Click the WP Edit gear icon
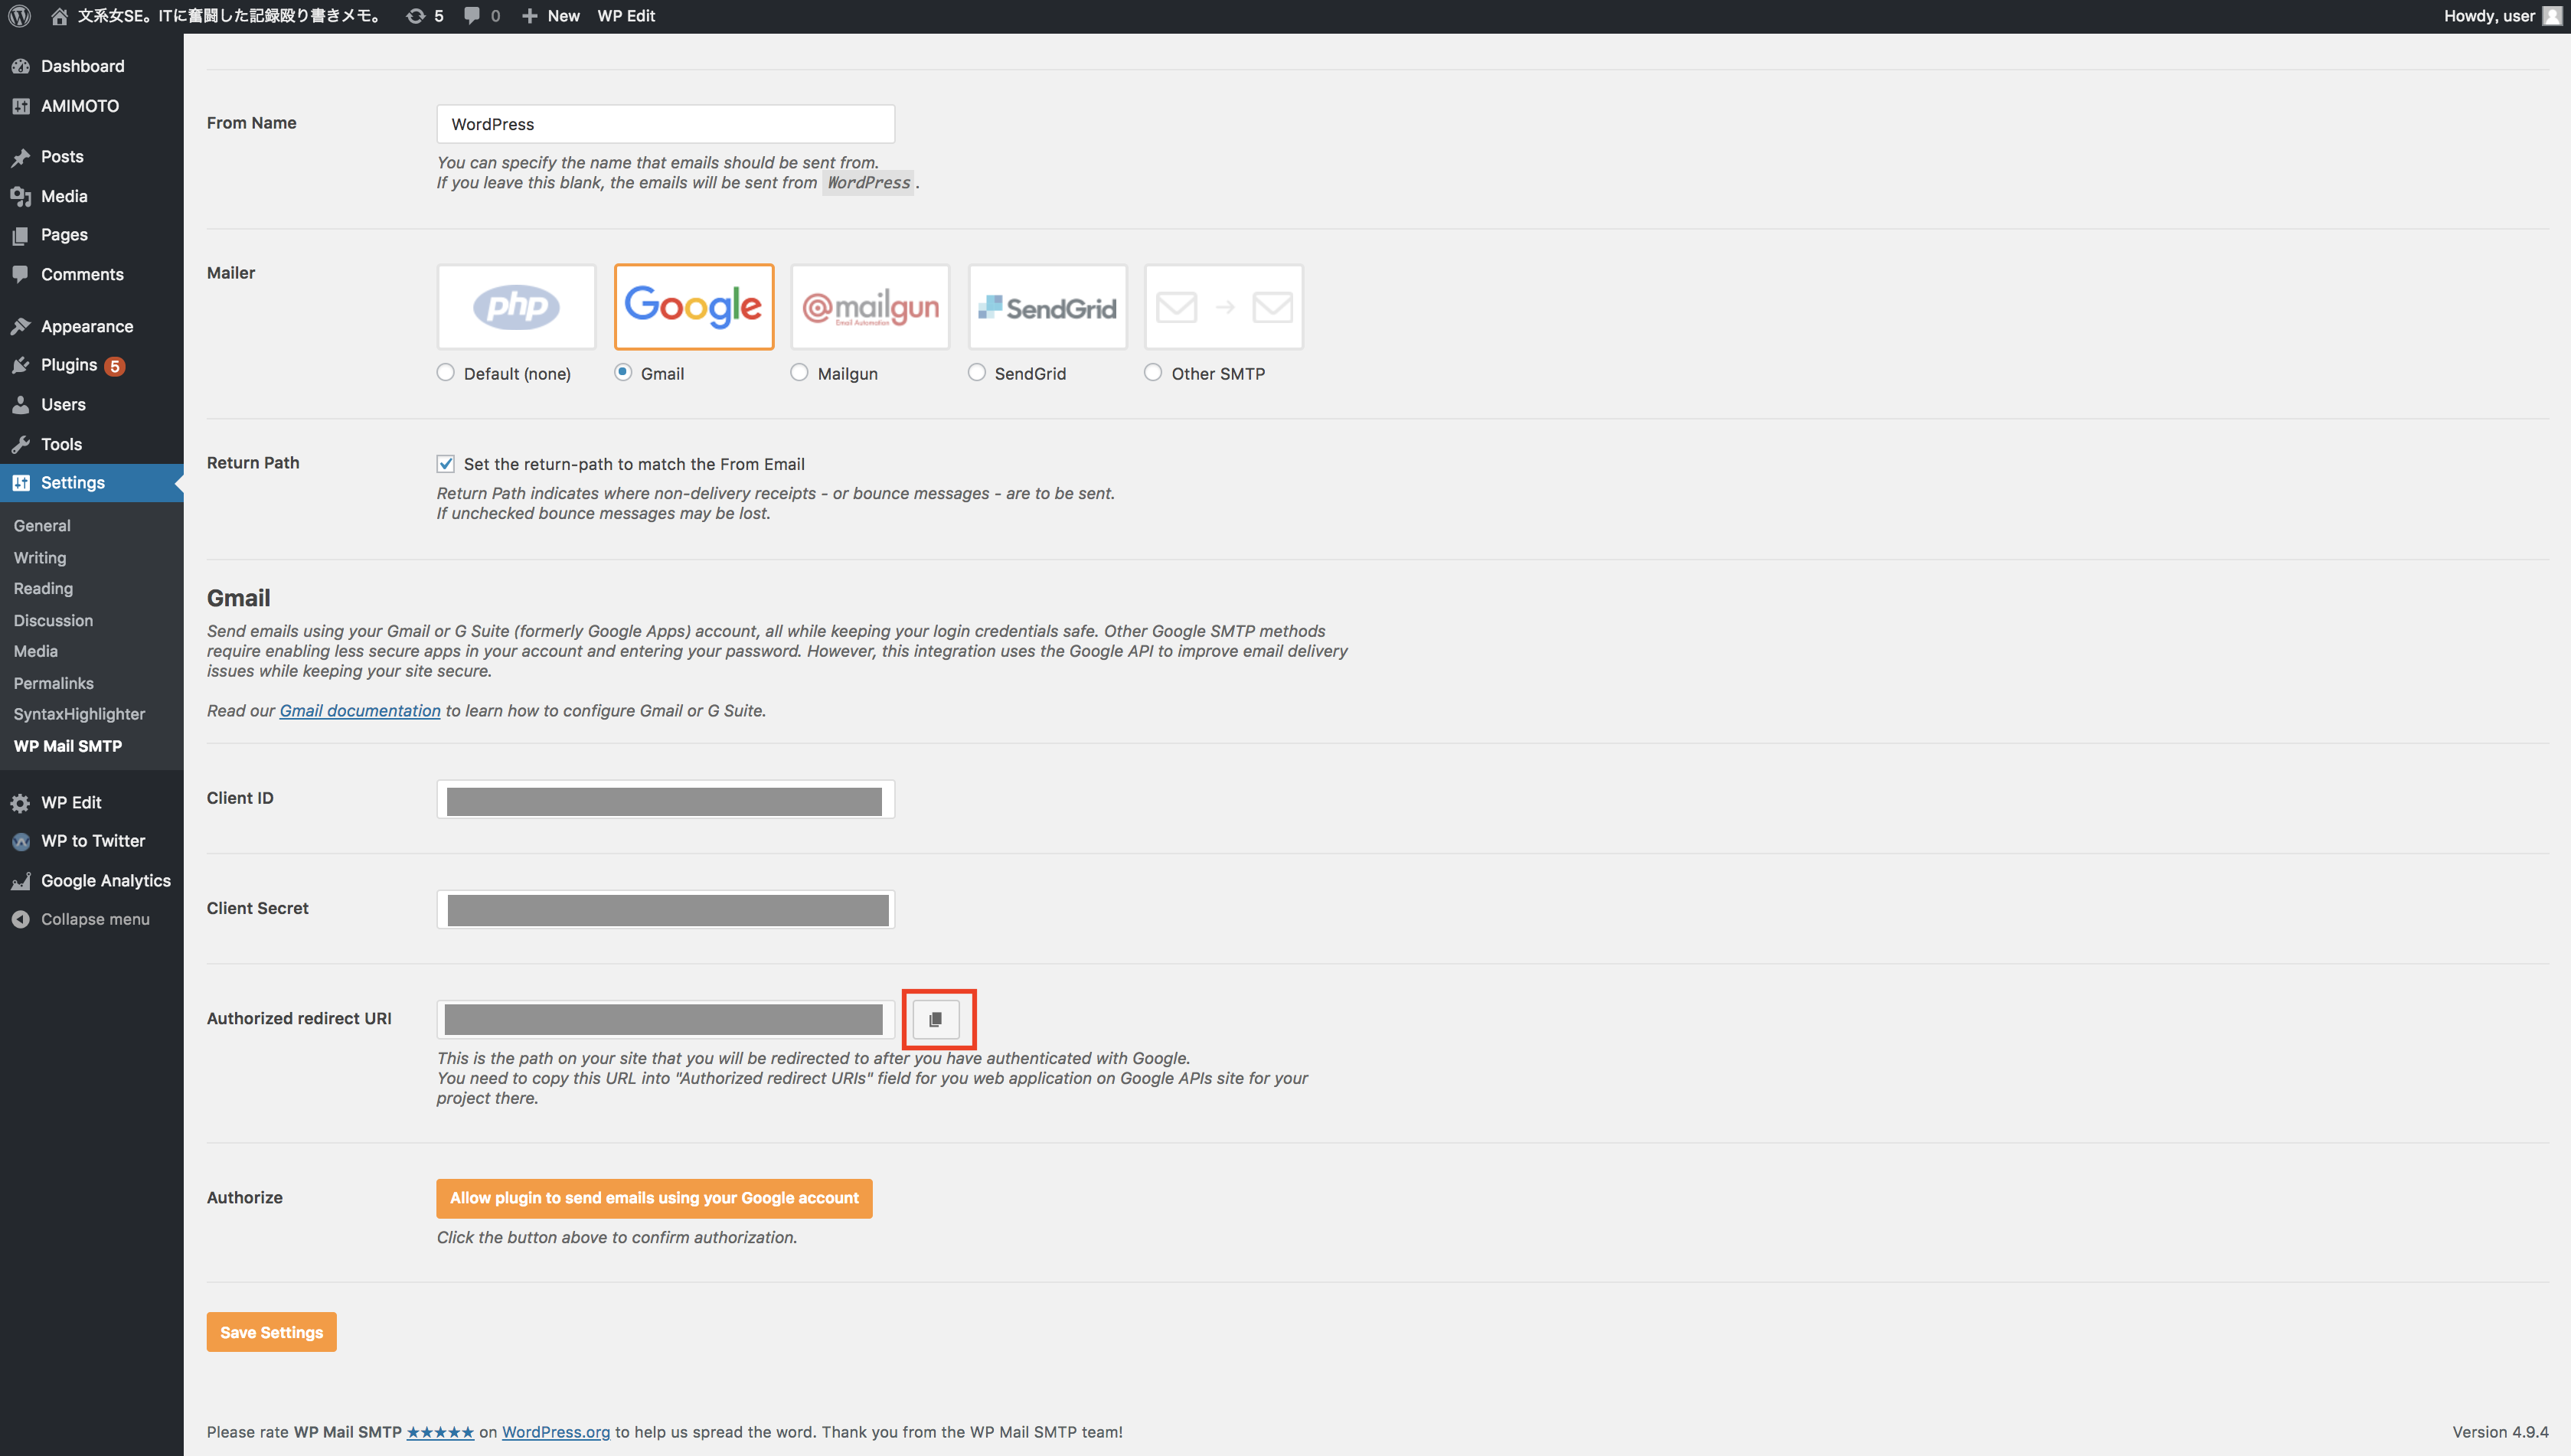This screenshot has height=1456, width=2571. click(20, 802)
